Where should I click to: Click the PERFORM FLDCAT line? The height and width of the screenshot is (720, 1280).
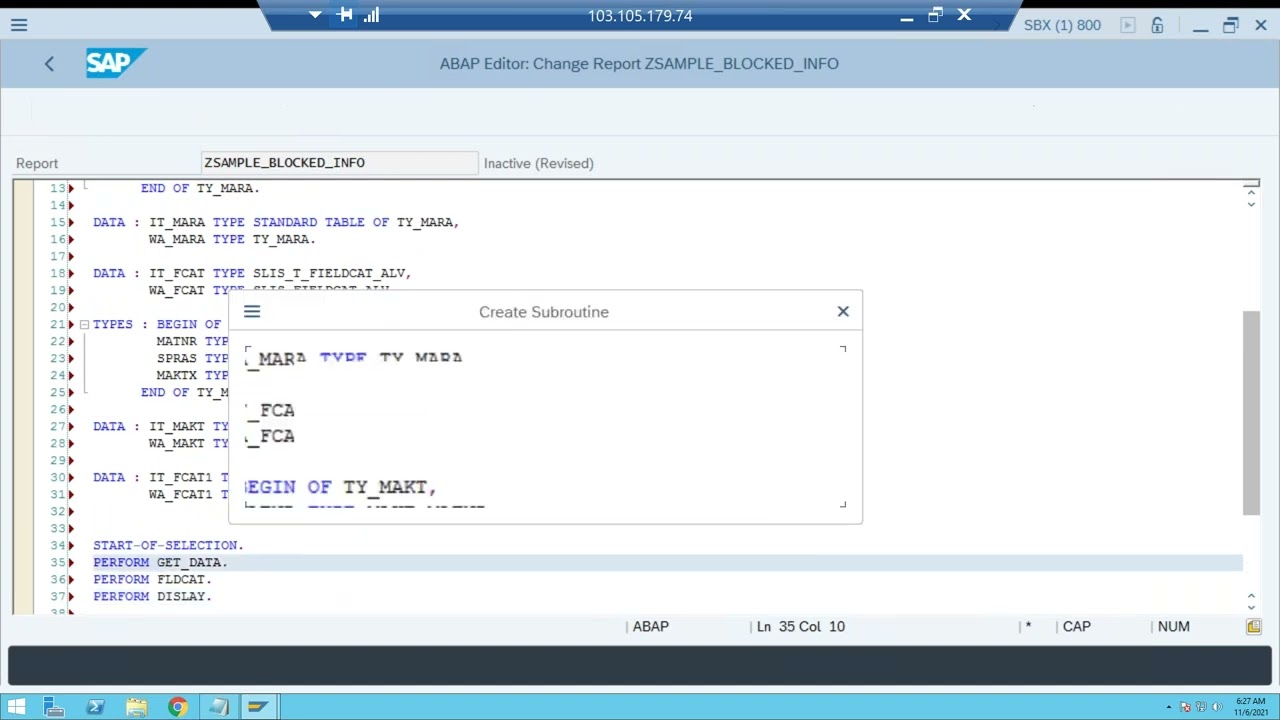tap(152, 579)
